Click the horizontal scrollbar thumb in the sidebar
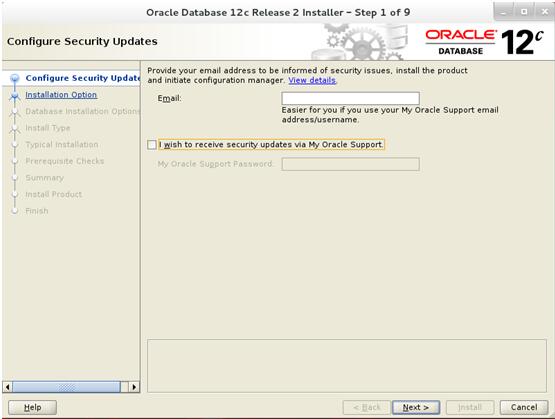The width and height of the screenshot is (555, 419). [67, 387]
